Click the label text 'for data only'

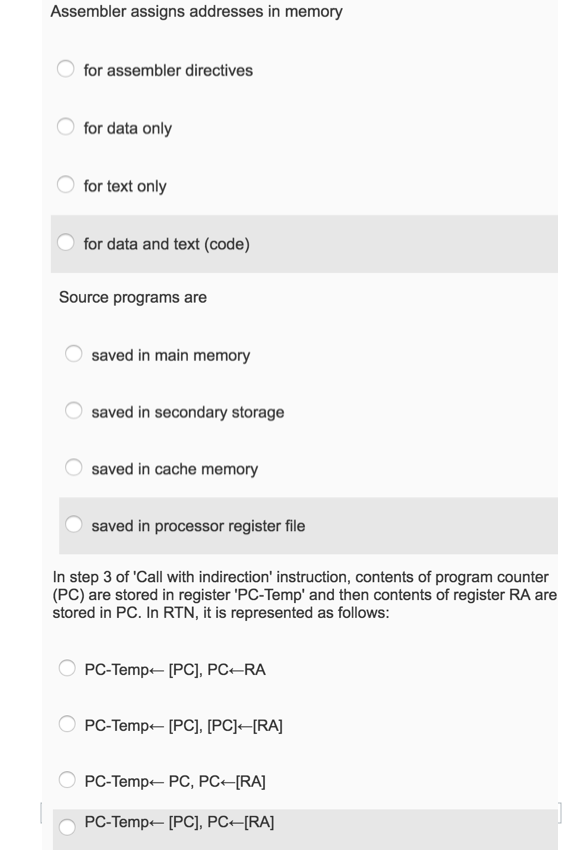tap(128, 127)
